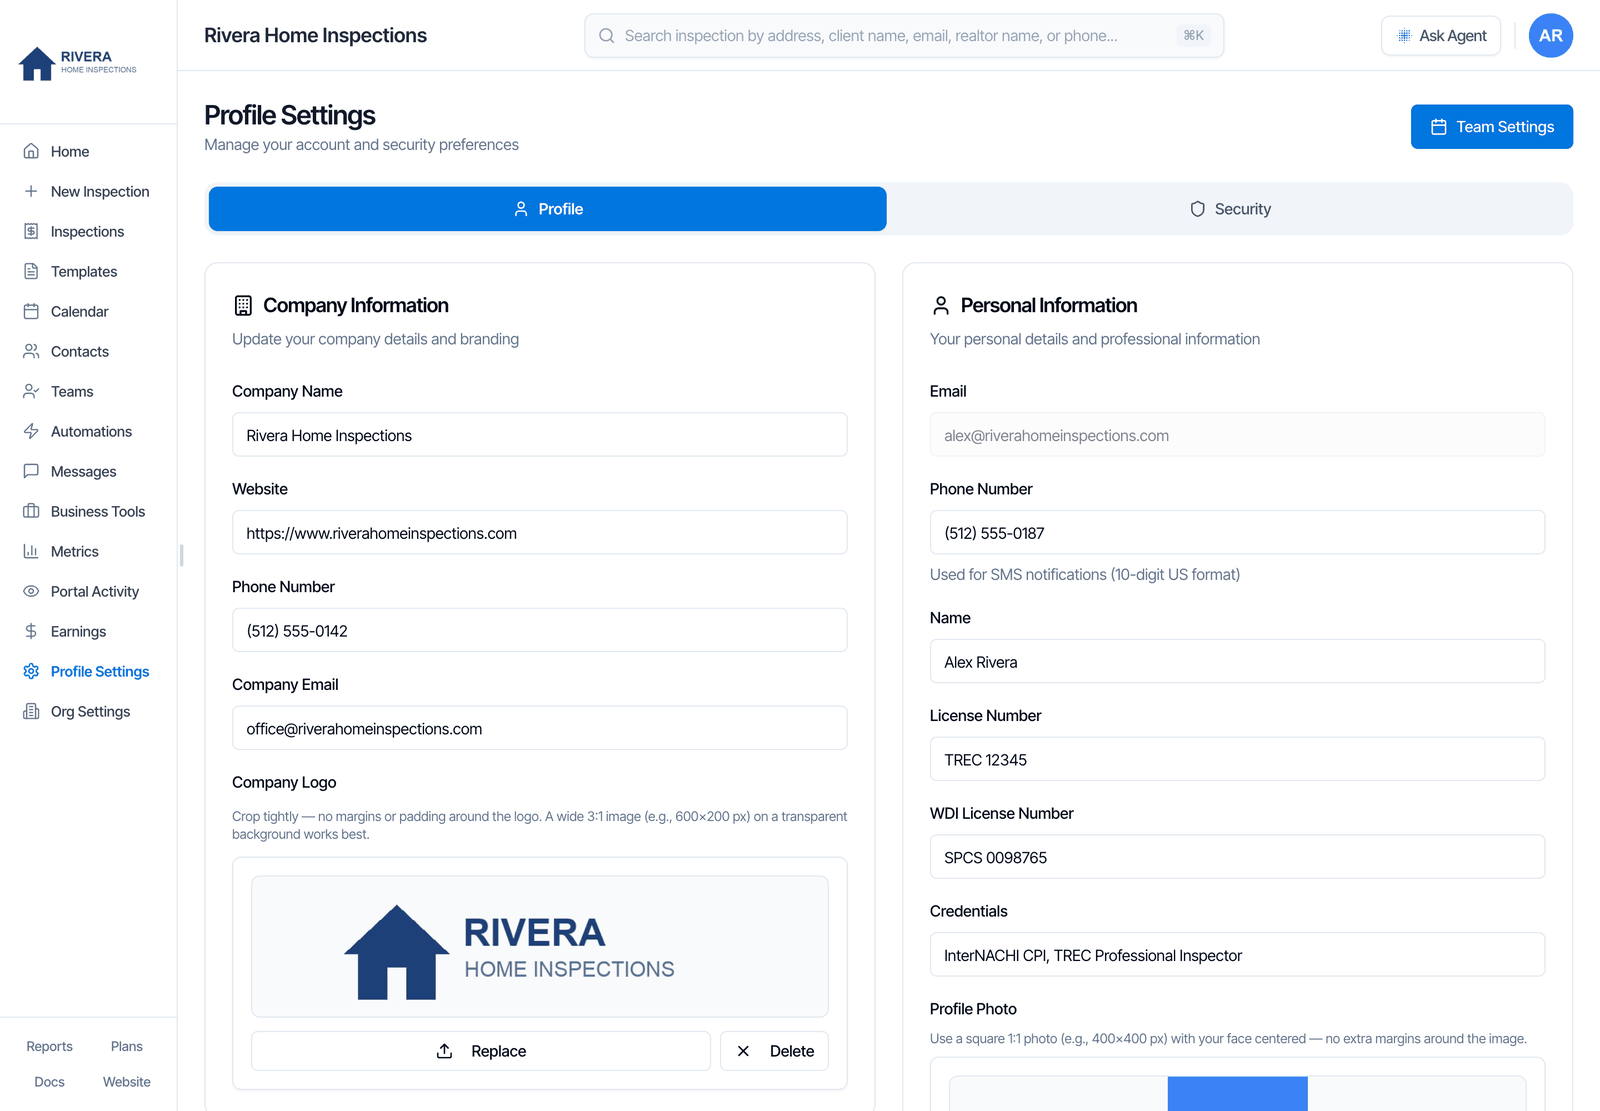The image size is (1600, 1111).
Task: Click the plus icon for New Inspection
Action: 31,191
